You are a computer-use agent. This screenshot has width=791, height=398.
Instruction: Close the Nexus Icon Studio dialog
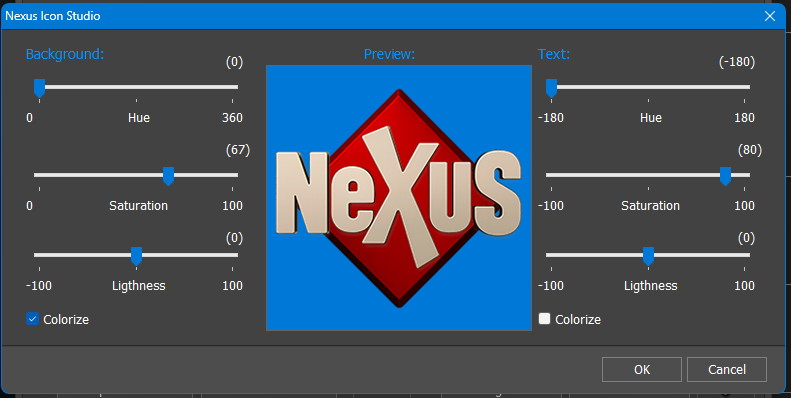point(770,16)
